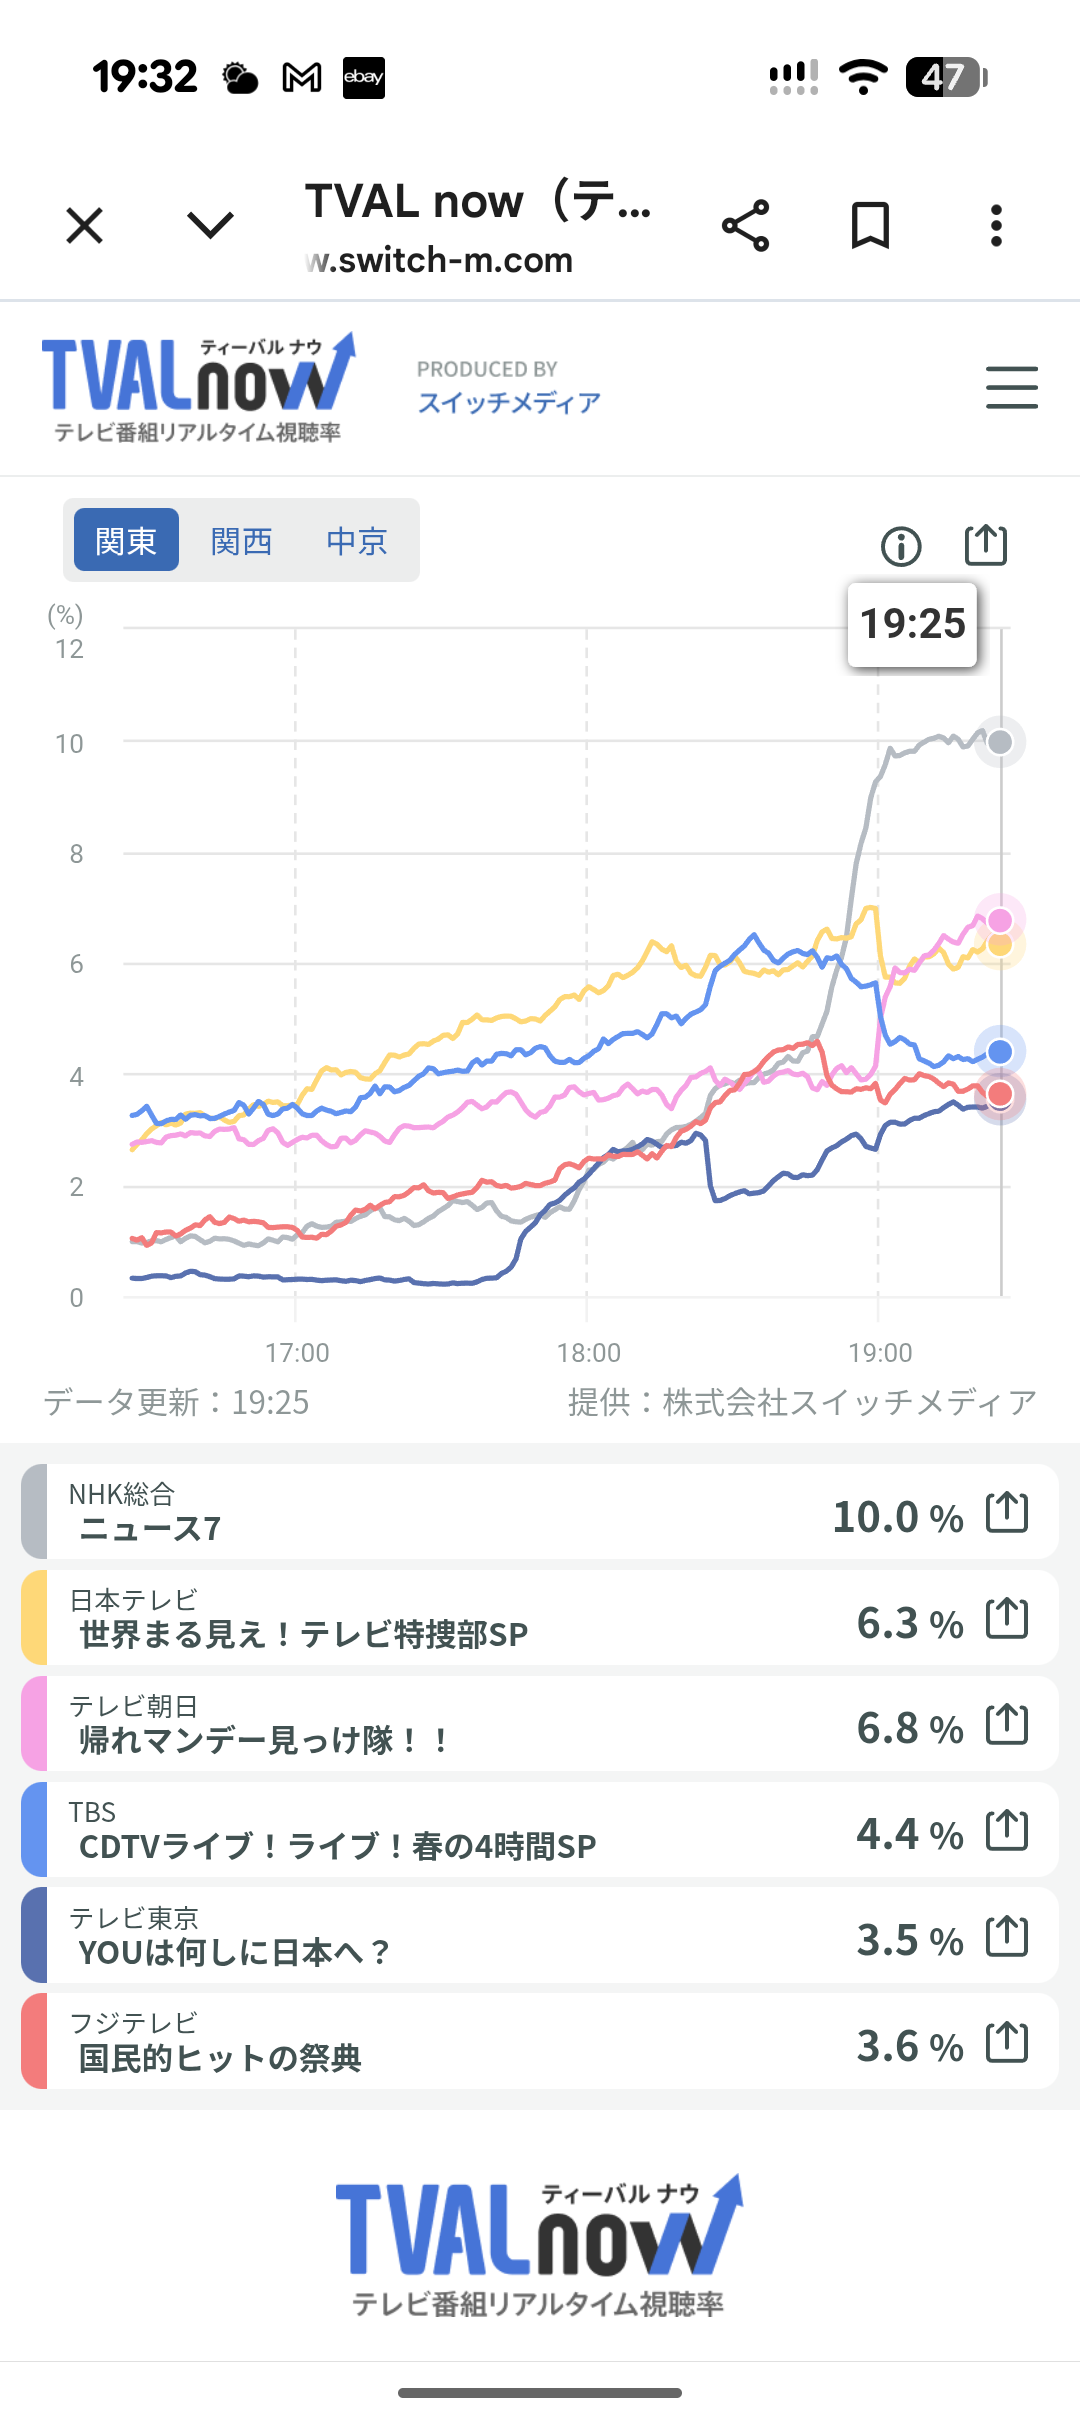Click the TVAL now header logo
This screenshot has height=2424, width=1080.
click(198, 387)
